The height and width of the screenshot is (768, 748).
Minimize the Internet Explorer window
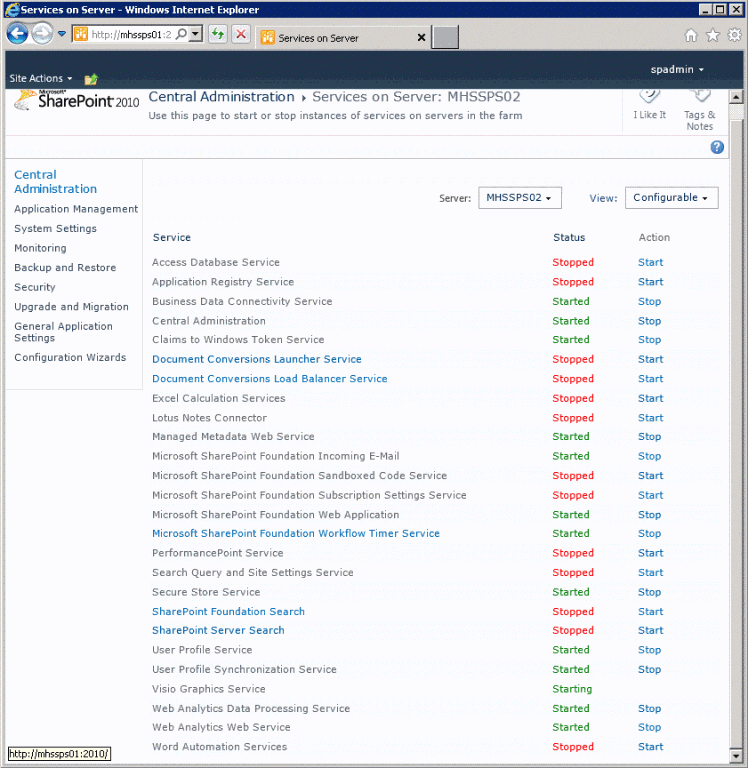705,9
